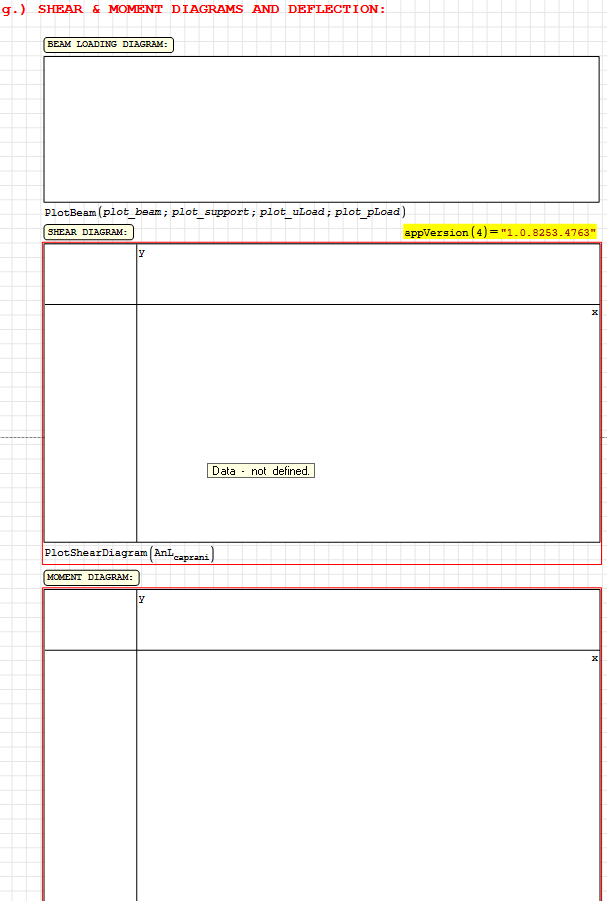Click the x axis label in shear diagram
607x901 pixels.
(594, 312)
